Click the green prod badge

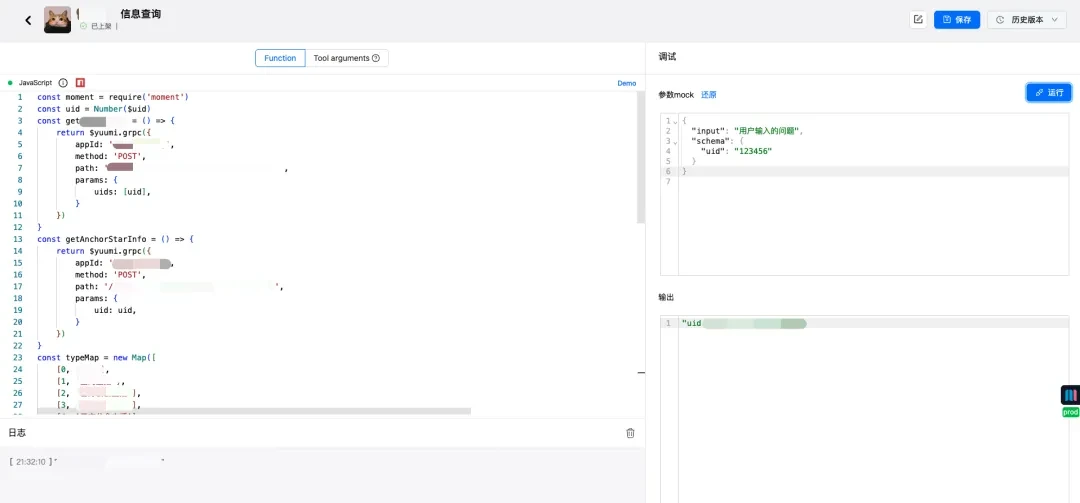point(1070,412)
